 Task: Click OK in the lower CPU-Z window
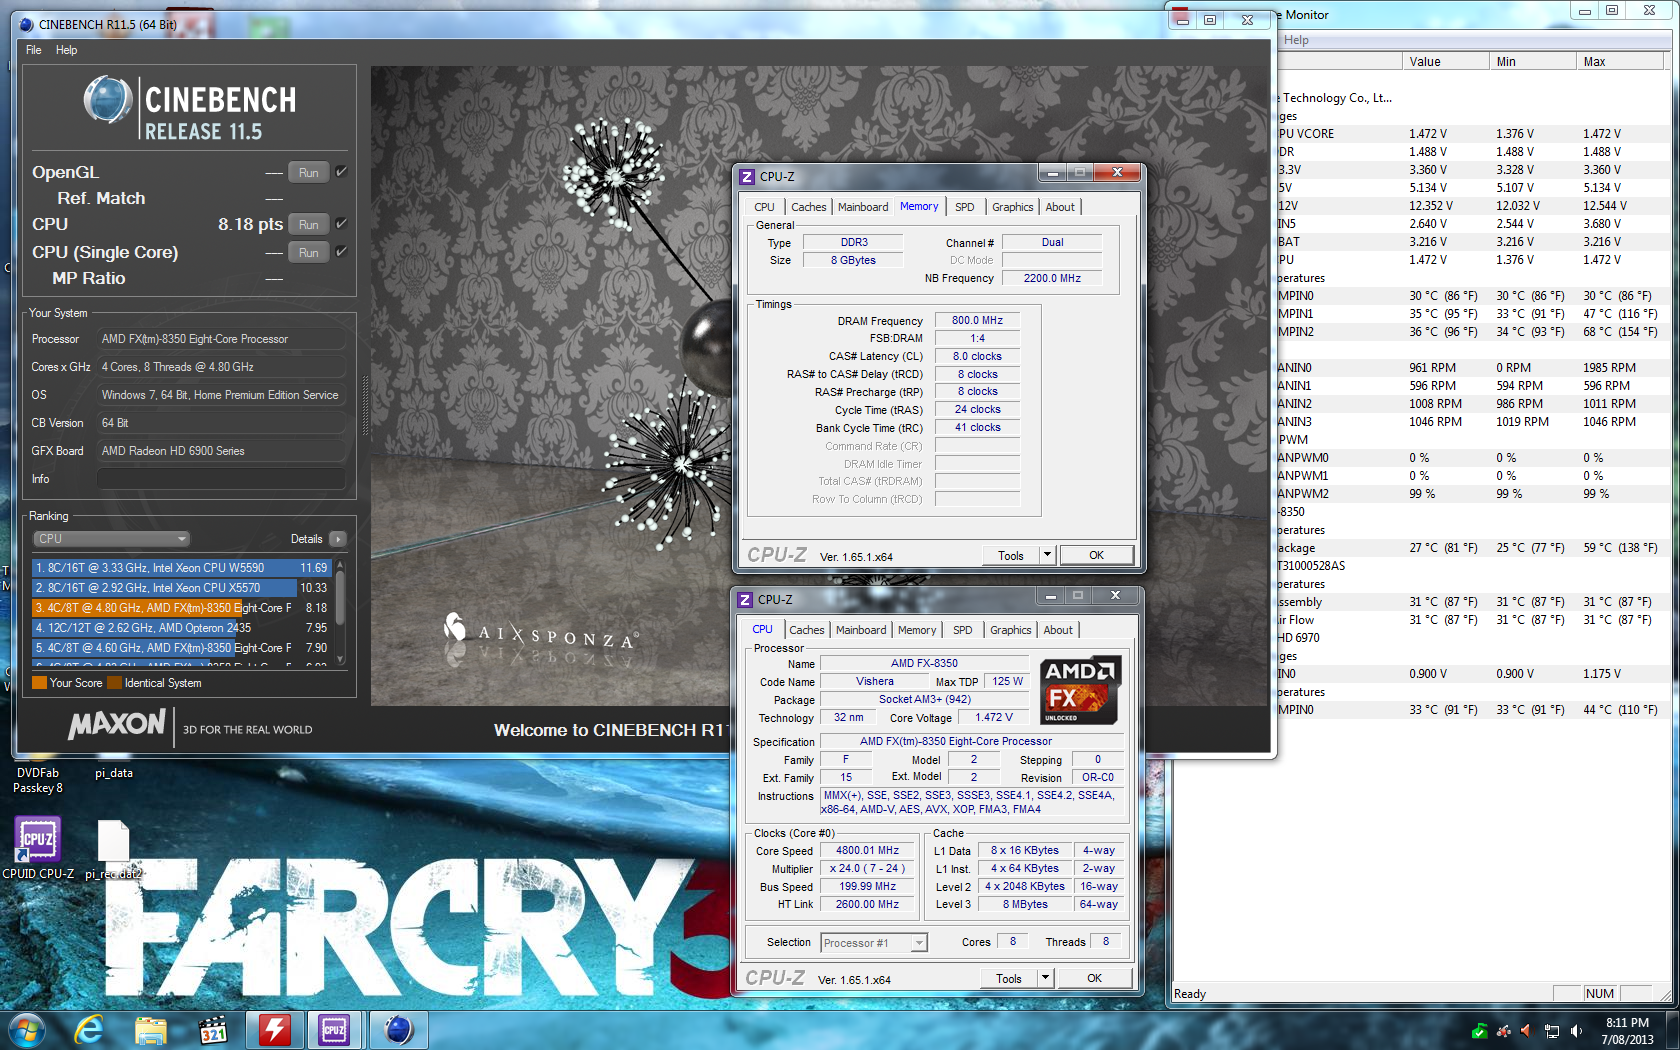[1094, 978]
